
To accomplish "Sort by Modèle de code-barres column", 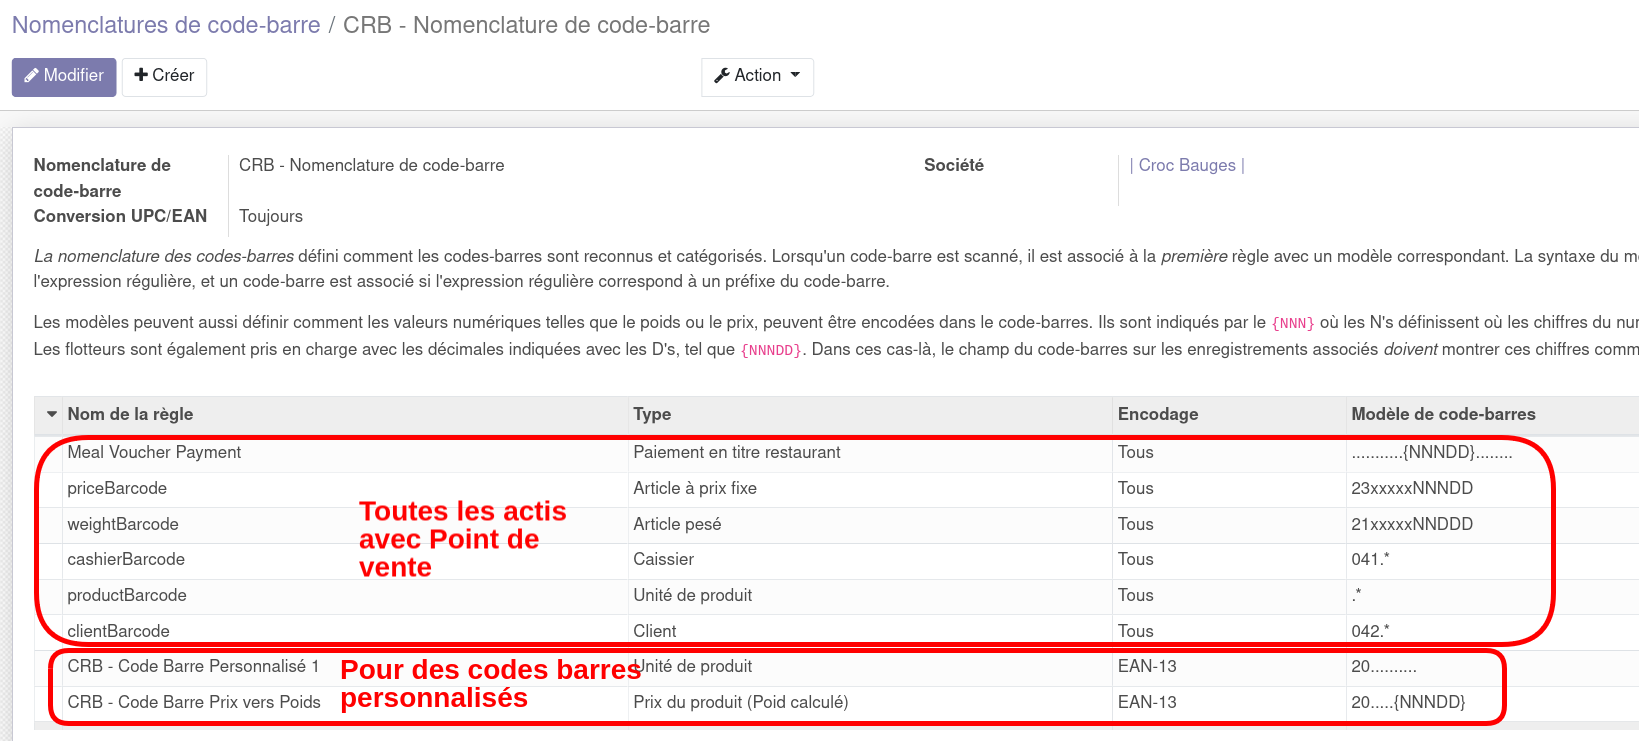I will click(1442, 414).
